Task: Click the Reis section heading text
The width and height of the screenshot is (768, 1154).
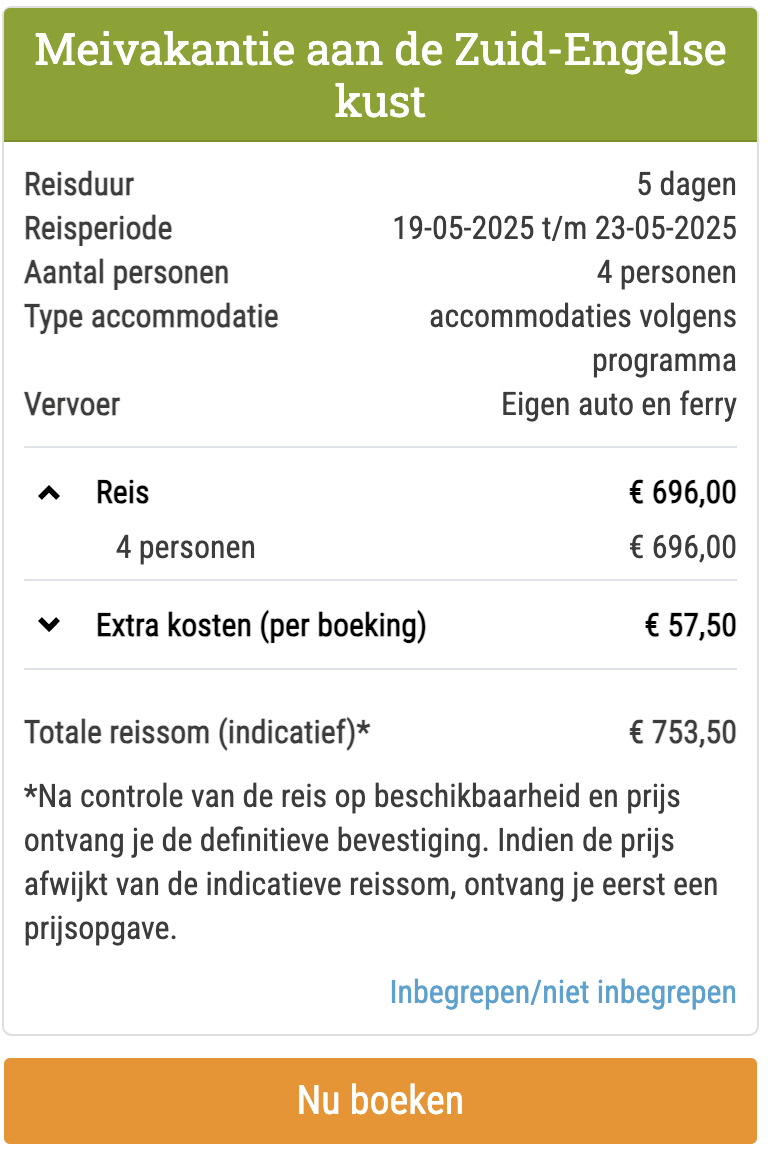Action: click(123, 493)
